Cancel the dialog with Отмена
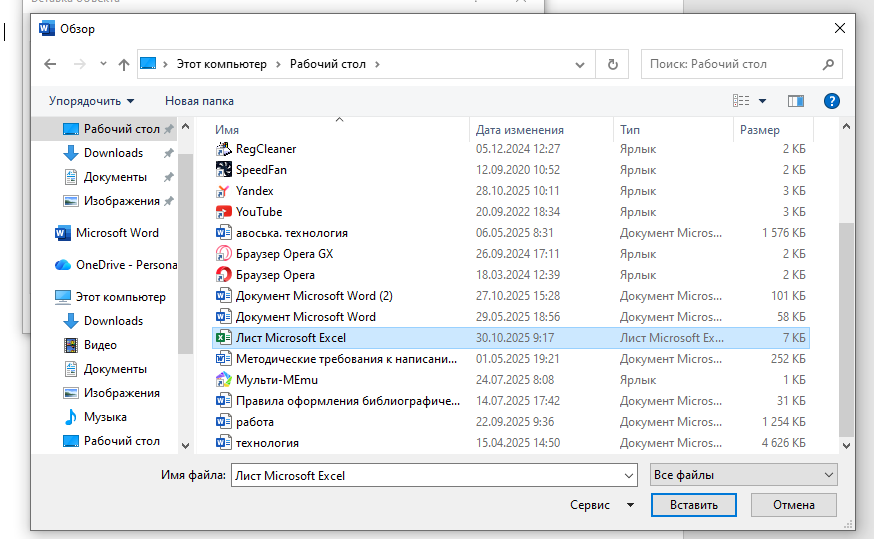Screen dimensions: 874x539 coord(794,505)
